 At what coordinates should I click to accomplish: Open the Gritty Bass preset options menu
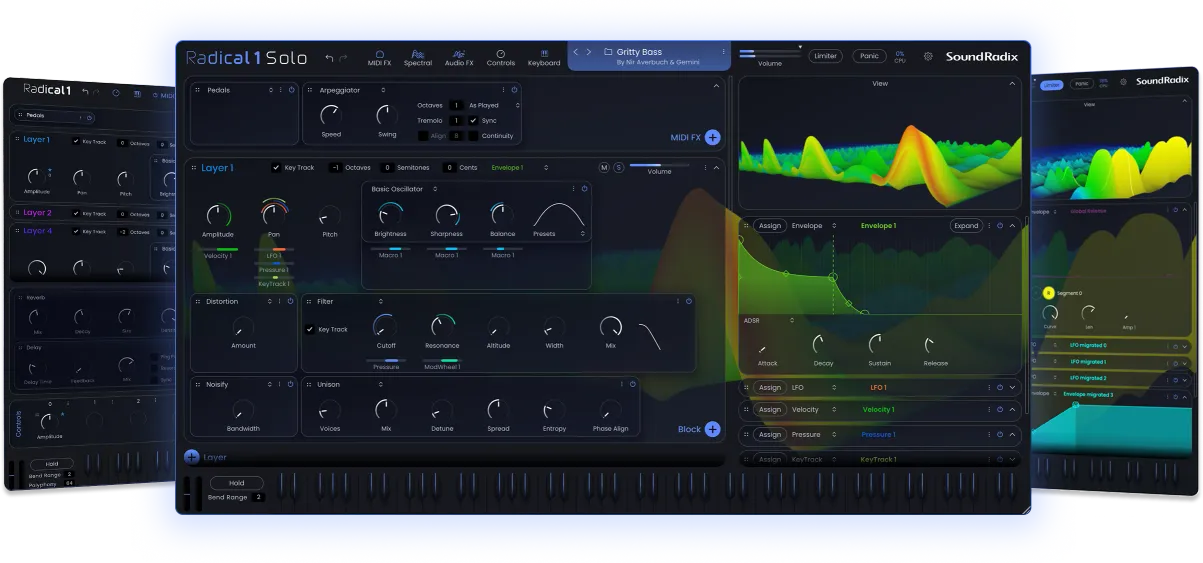click(x=724, y=52)
